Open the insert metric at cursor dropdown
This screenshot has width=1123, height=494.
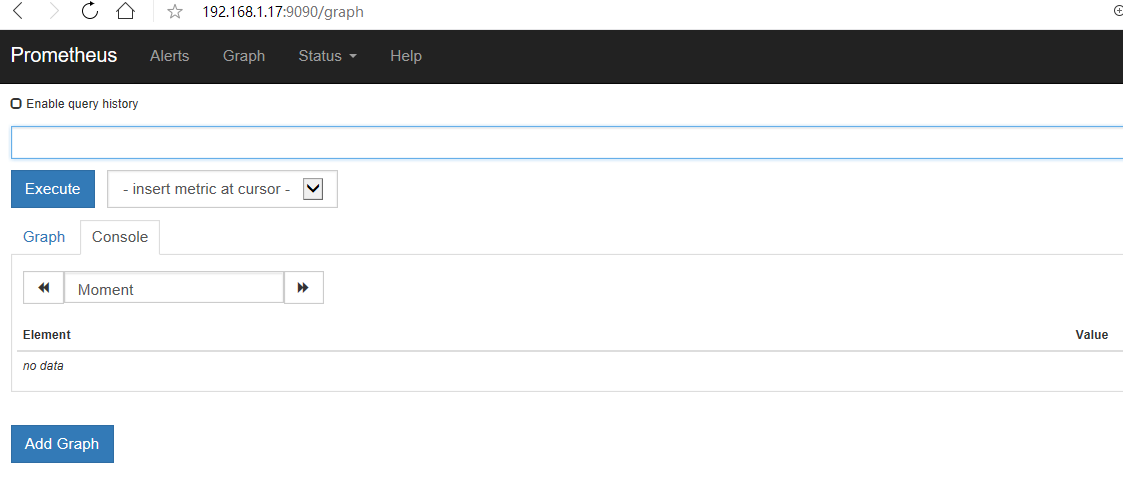[222, 189]
